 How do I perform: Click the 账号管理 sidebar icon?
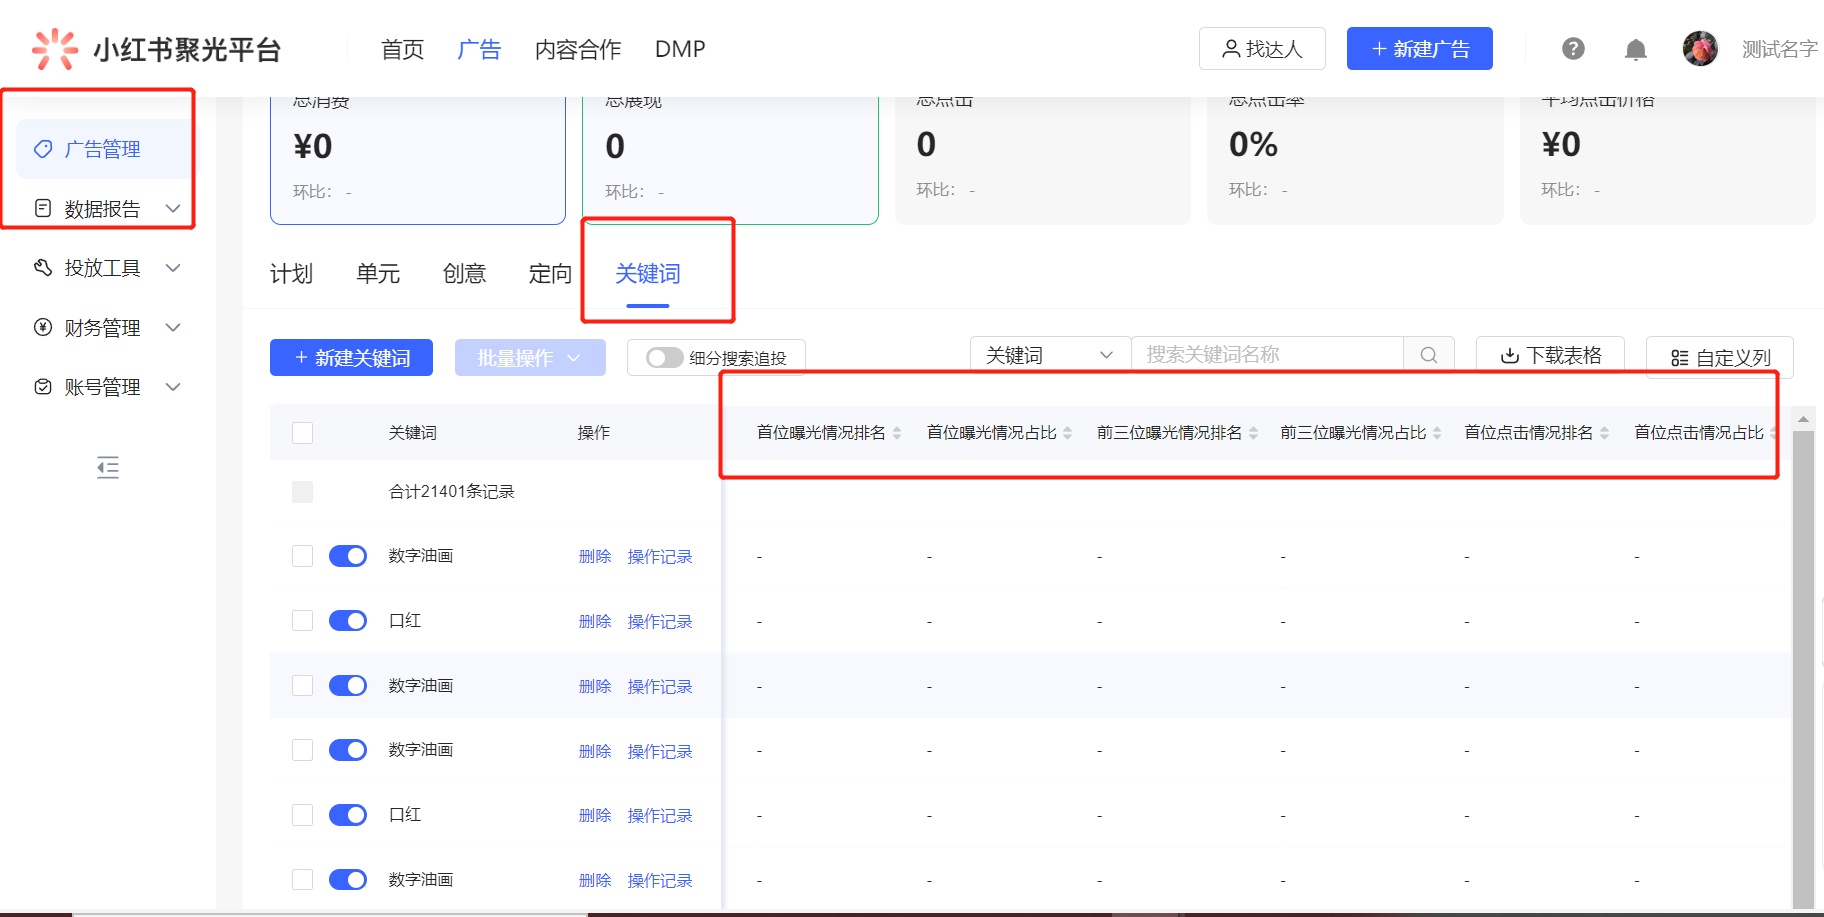43,386
